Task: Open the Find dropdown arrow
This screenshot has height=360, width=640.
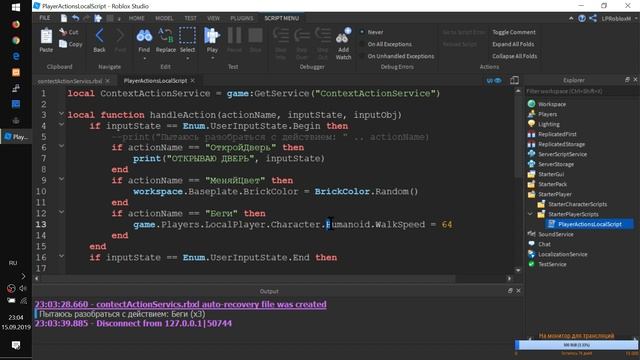Action: click(144, 58)
